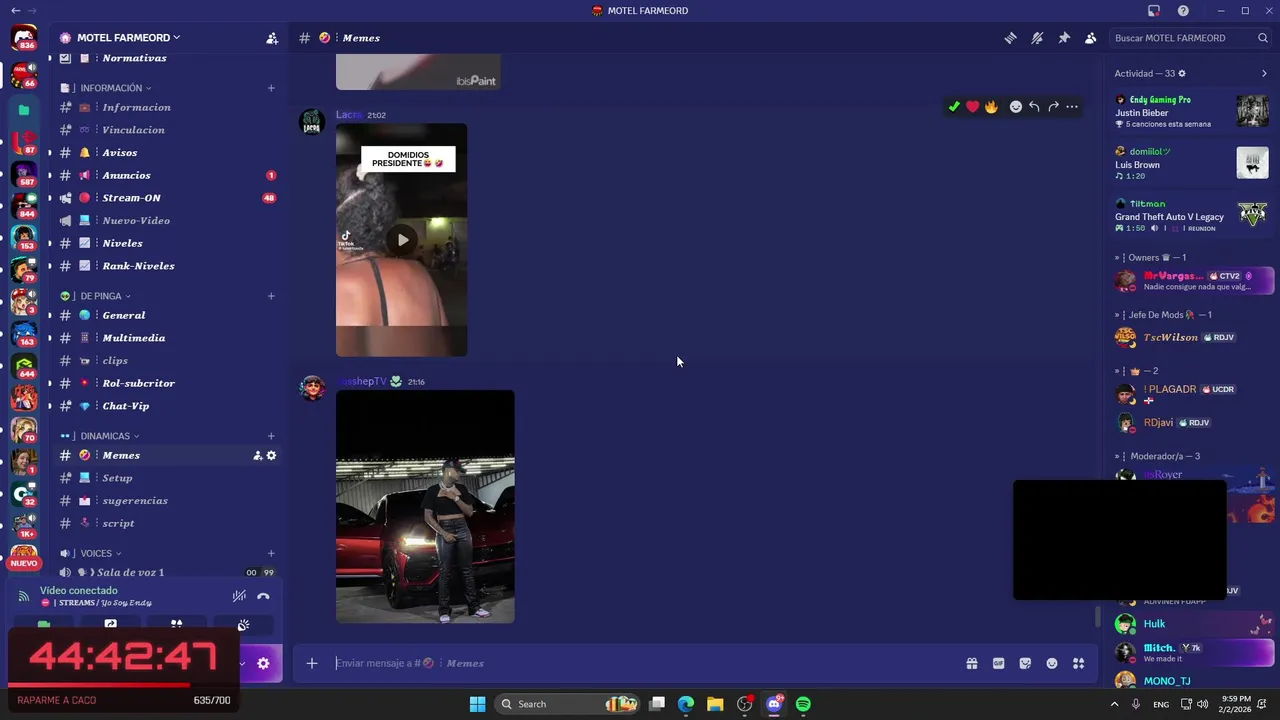Add channel to DE PINGA category
The image size is (1280, 720).
[x=271, y=296]
